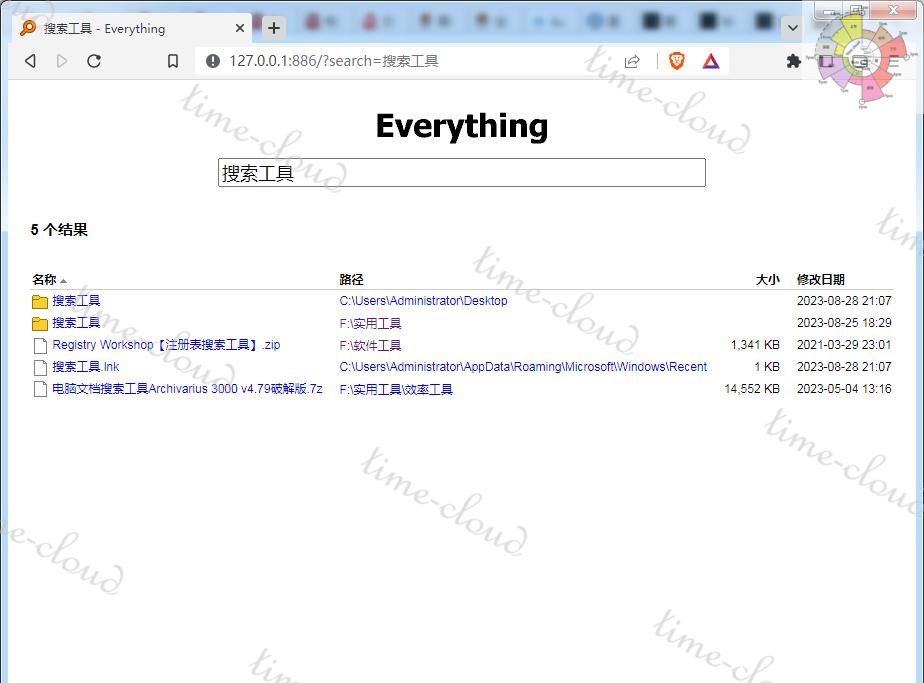Open the Brave Shields lion icon

[x=677, y=61]
